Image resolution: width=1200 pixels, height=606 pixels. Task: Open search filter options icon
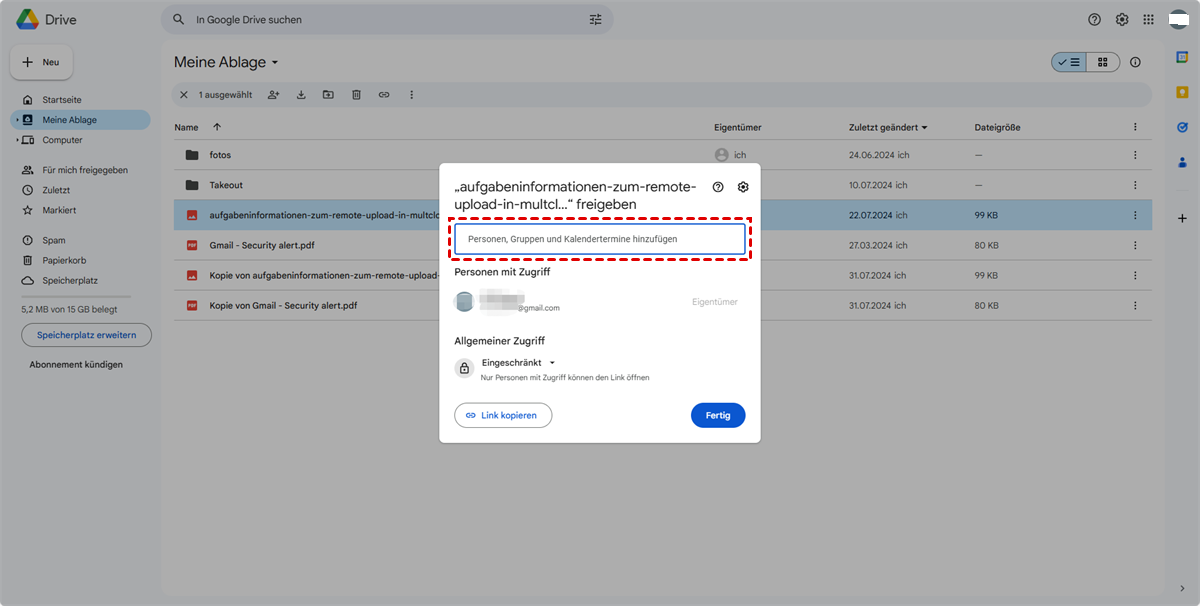[x=596, y=19]
